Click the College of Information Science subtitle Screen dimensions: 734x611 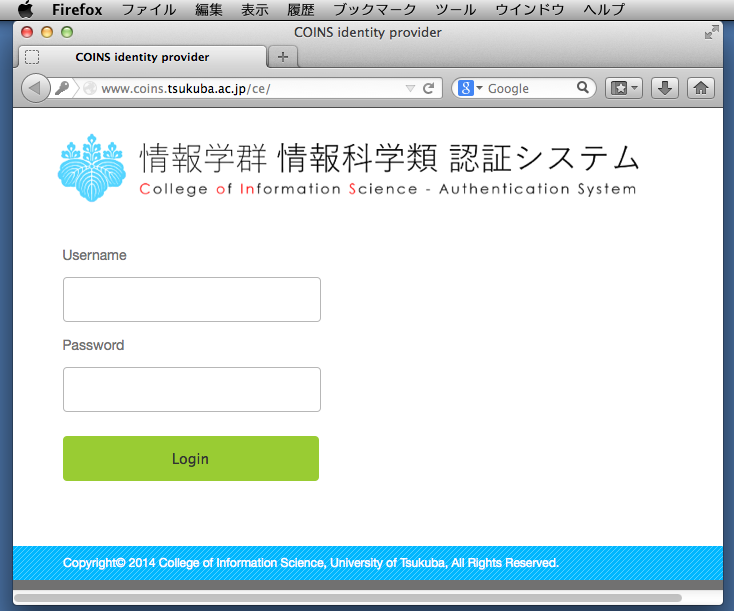point(388,189)
